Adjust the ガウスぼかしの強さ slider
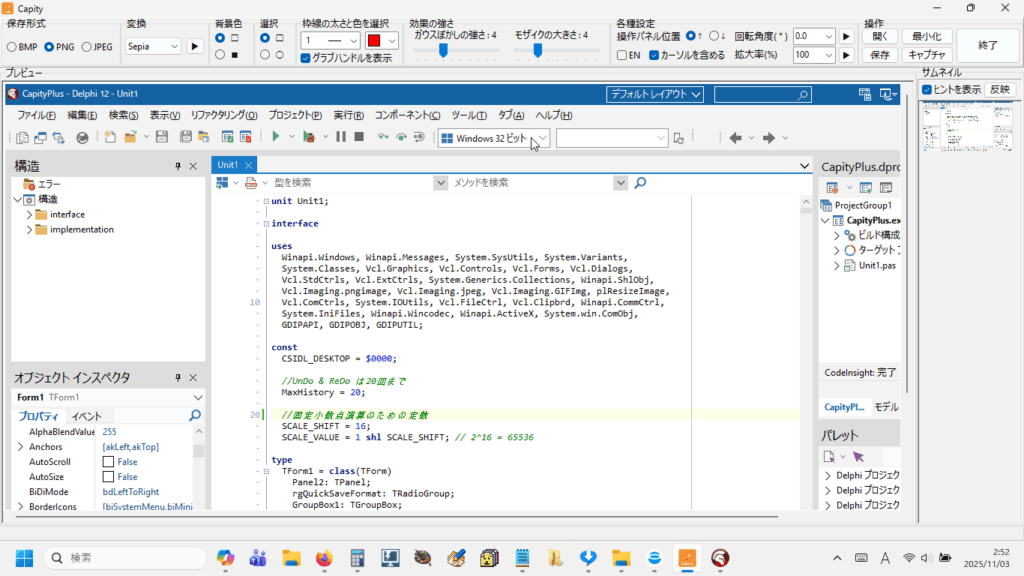This screenshot has height=576, width=1024. click(x=443, y=50)
